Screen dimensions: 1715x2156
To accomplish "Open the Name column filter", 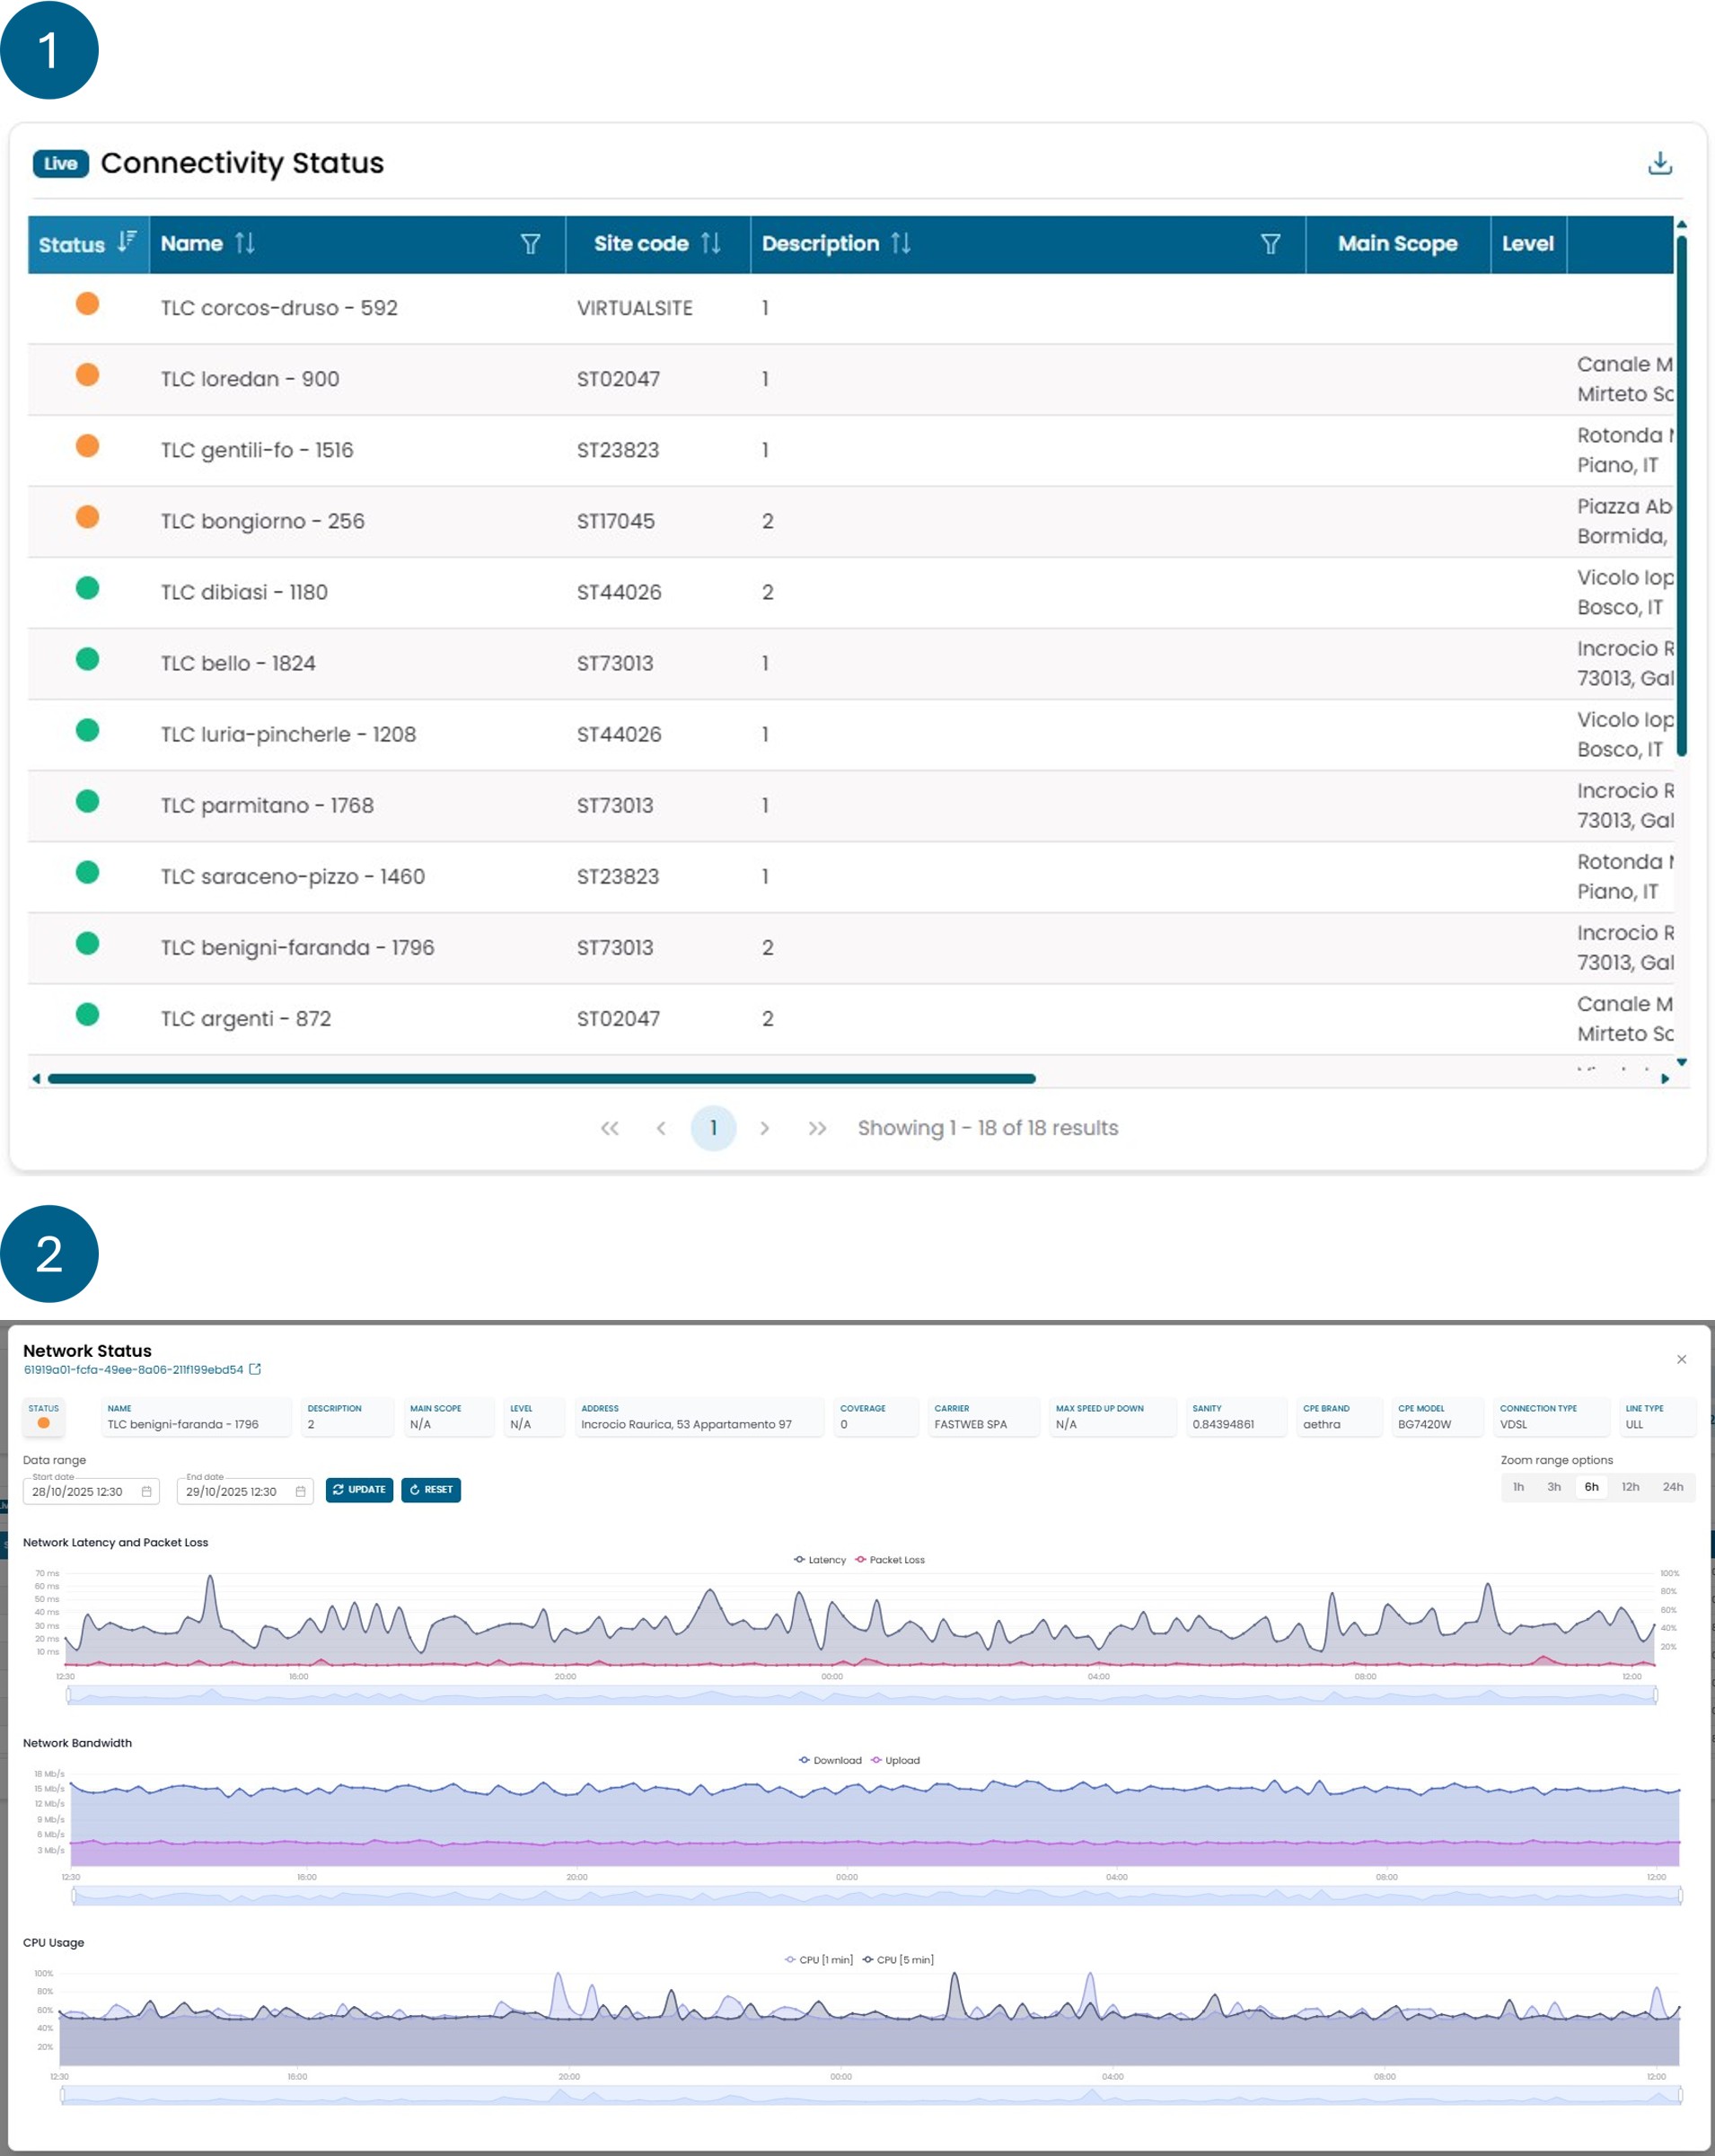I will tap(532, 243).
